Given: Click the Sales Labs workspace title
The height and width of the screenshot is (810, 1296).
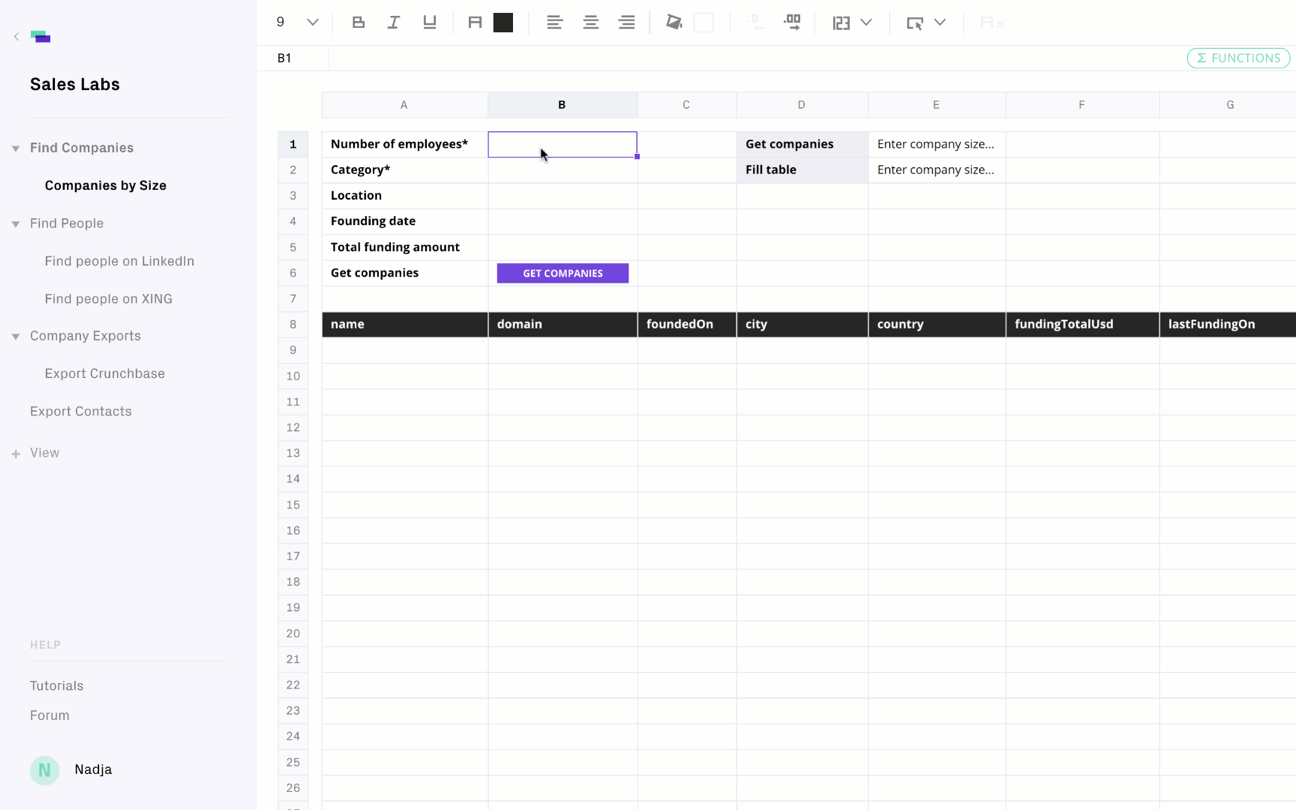Looking at the screenshot, I should (x=75, y=84).
